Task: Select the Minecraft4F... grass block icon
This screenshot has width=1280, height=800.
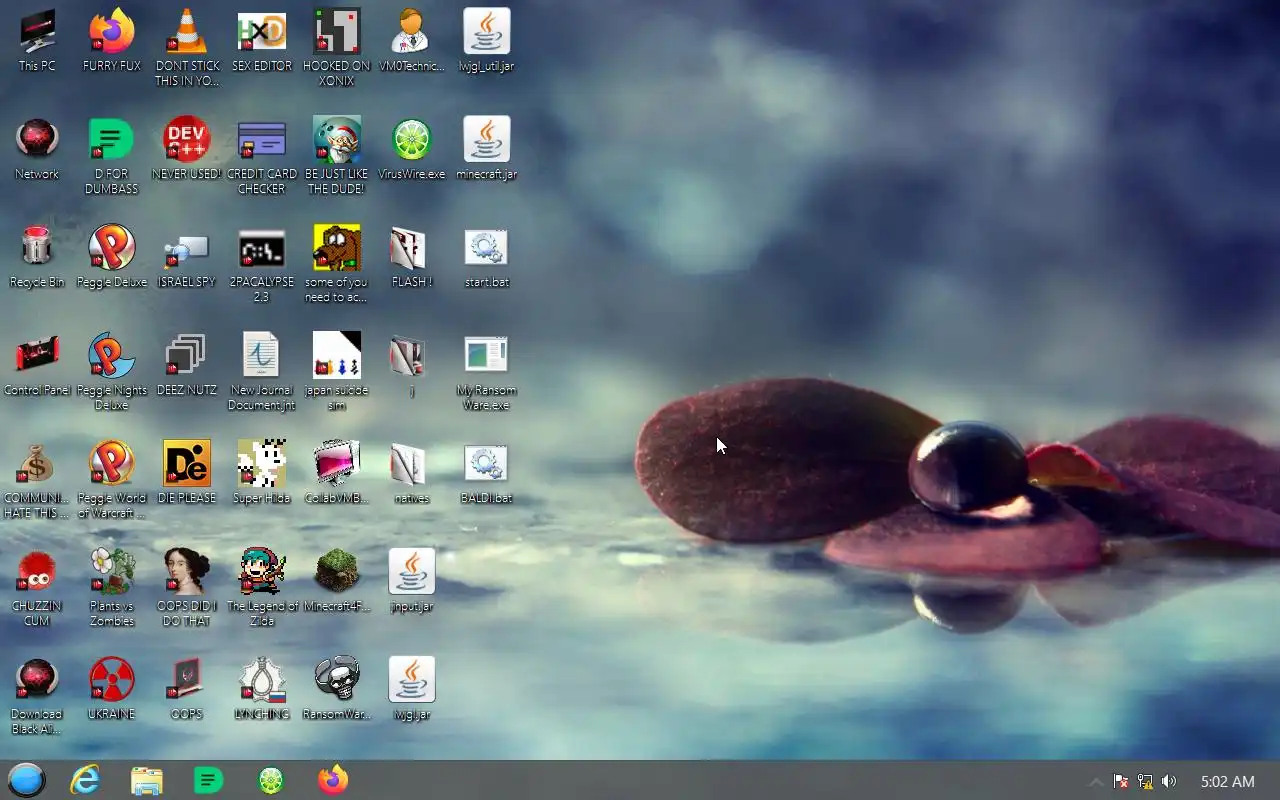Action: click(337, 581)
